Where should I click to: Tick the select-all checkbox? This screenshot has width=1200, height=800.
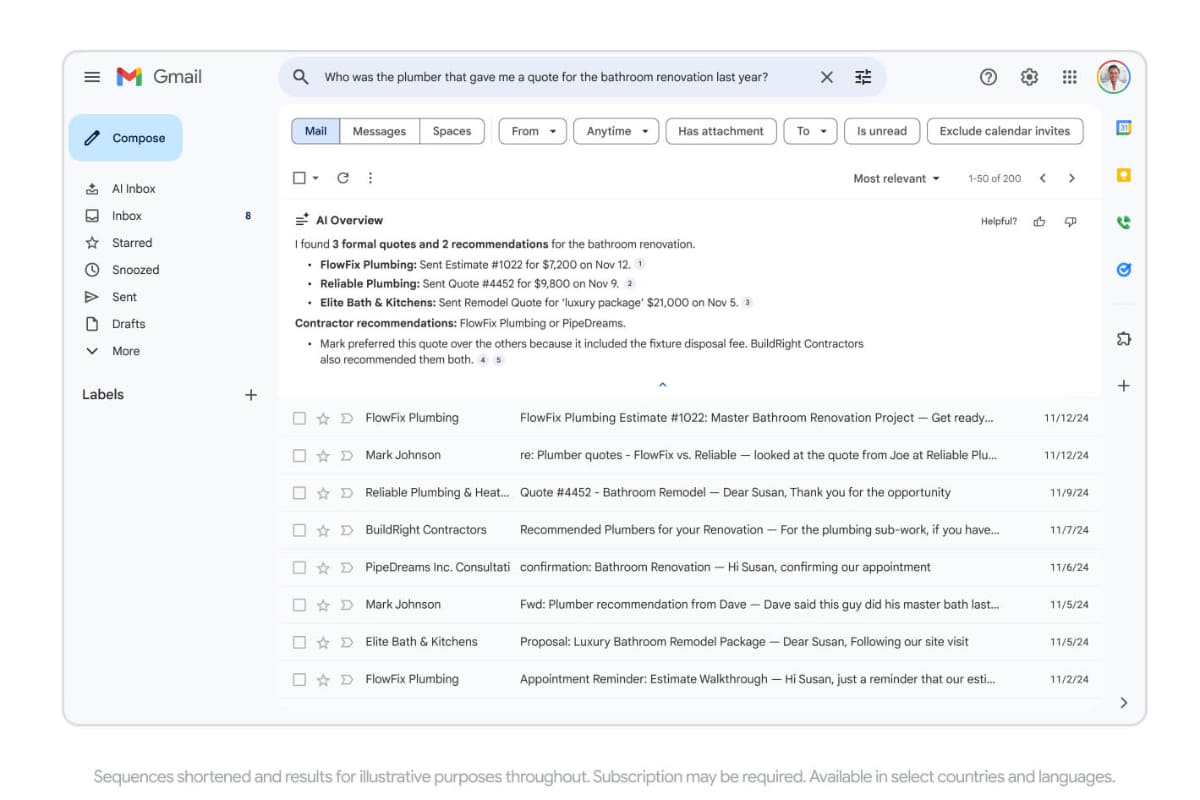[x=299, y=178]
